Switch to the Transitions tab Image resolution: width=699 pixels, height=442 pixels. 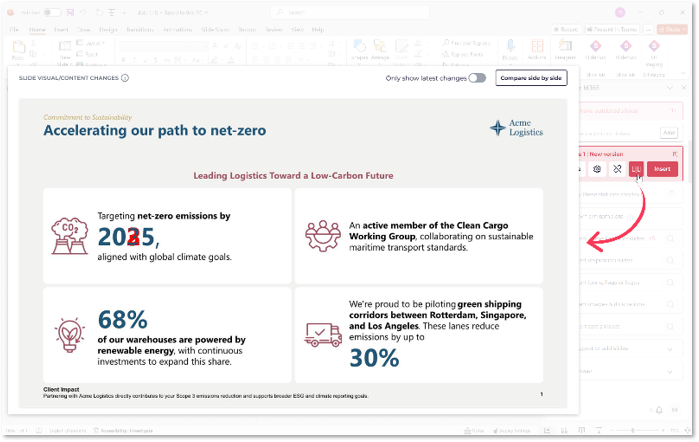point(140,29)
